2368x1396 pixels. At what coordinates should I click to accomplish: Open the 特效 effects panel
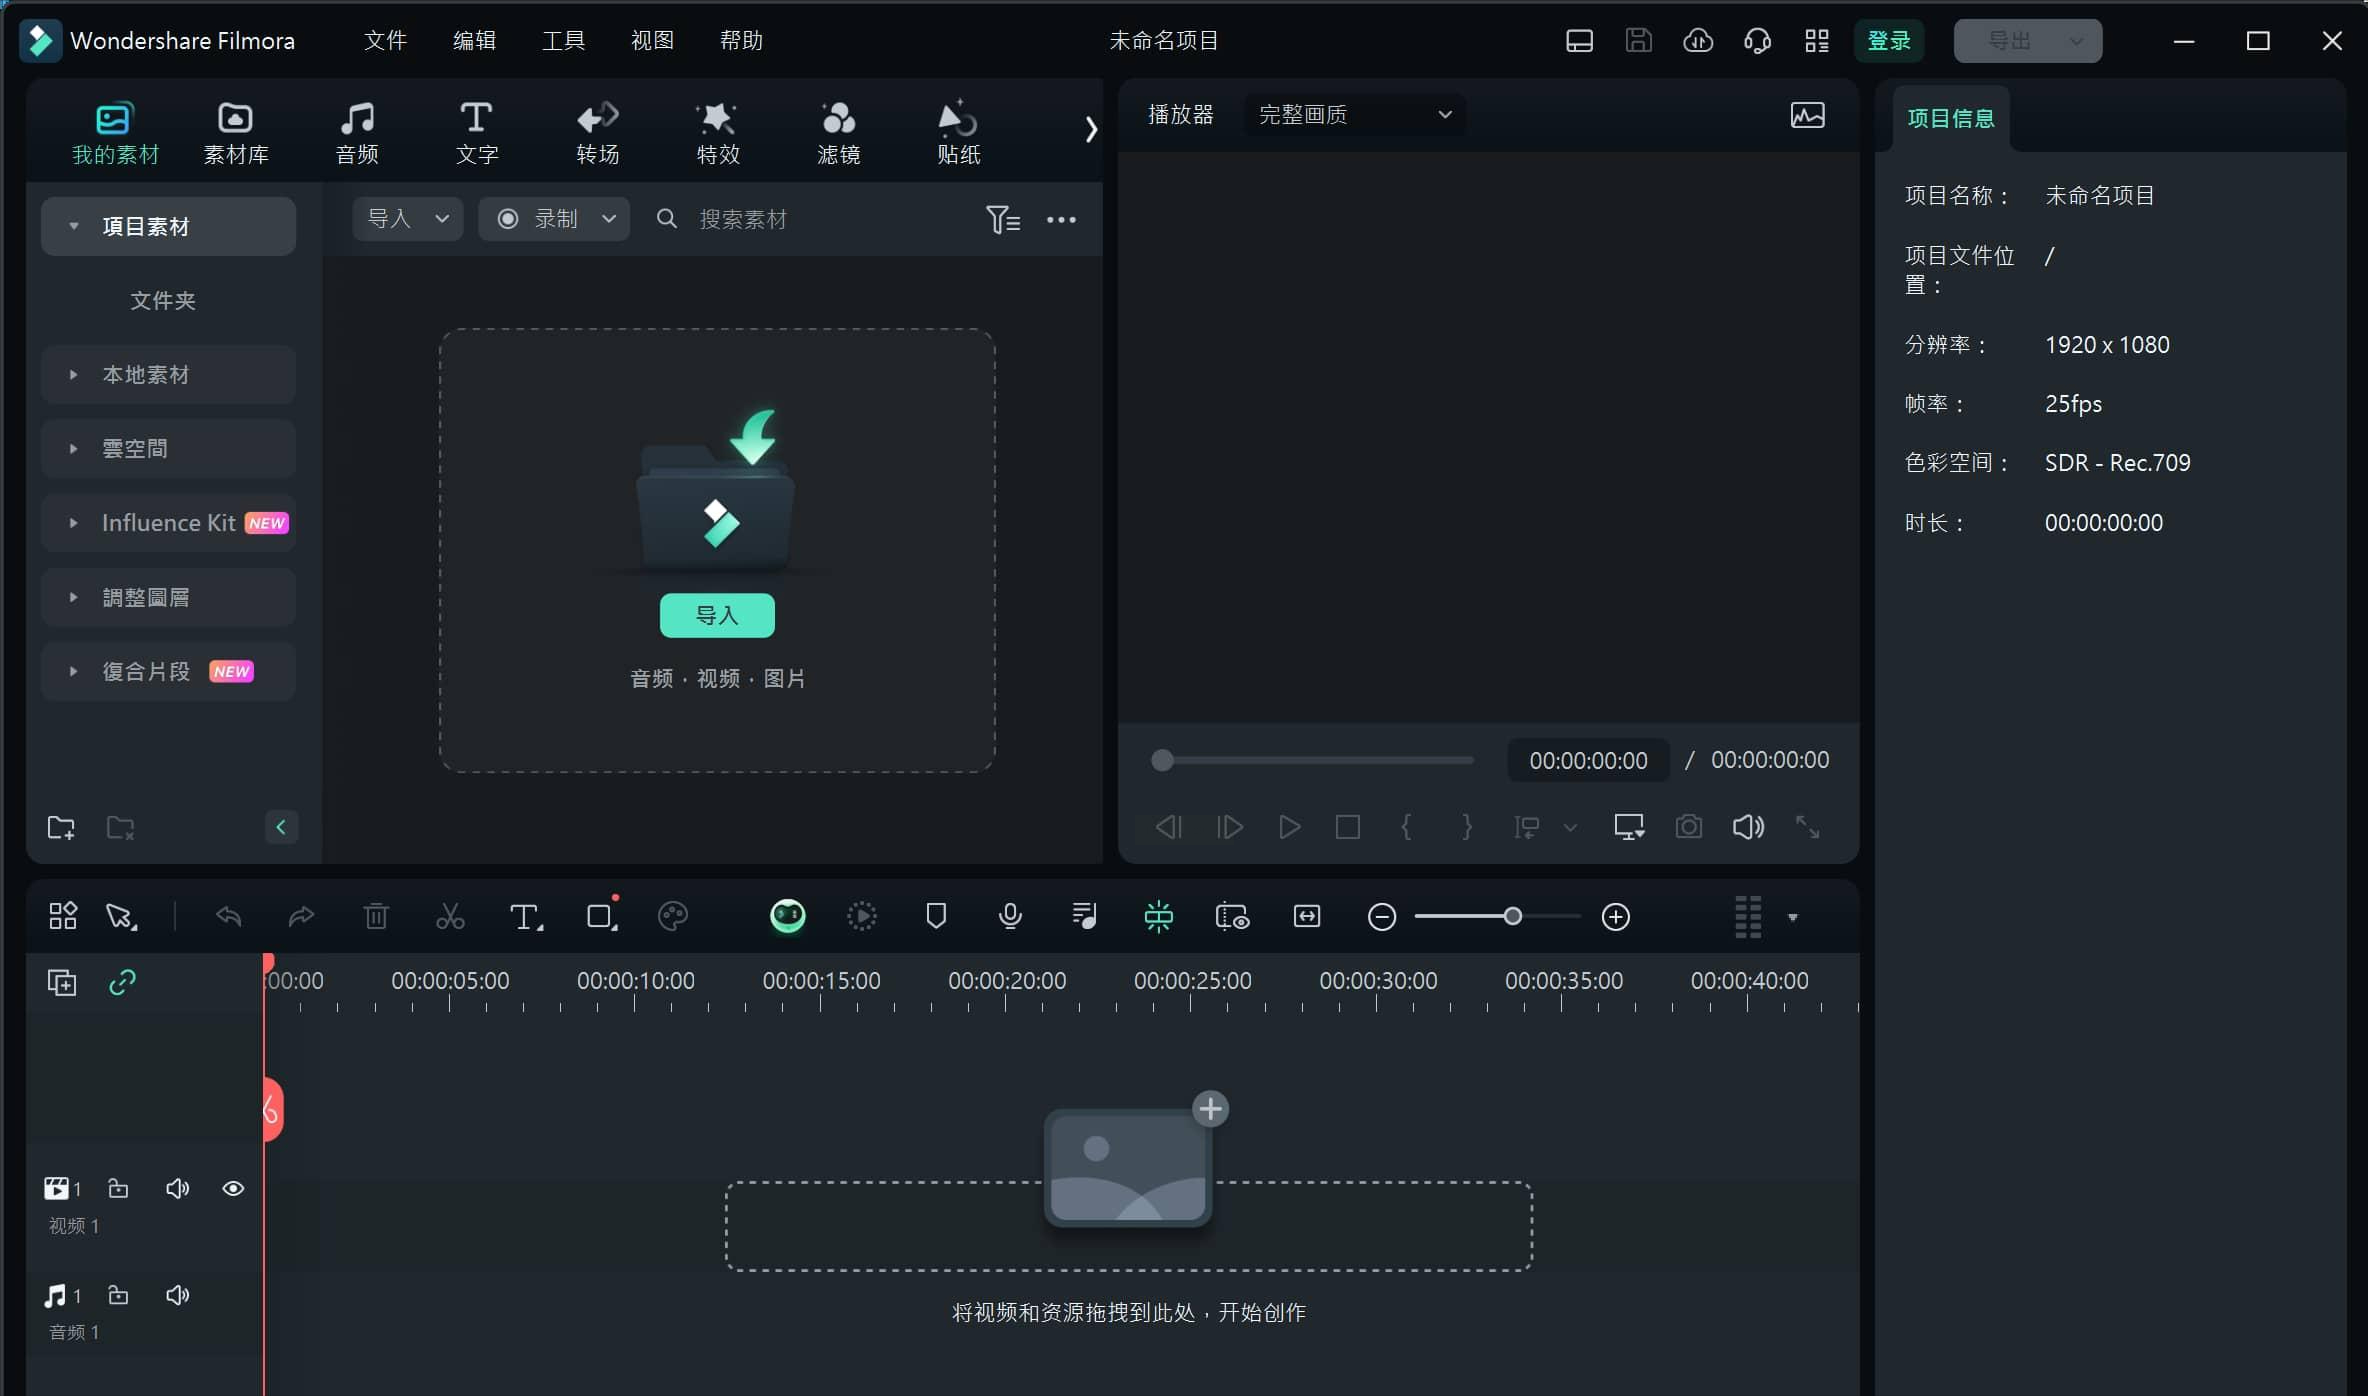coord(717,132)
